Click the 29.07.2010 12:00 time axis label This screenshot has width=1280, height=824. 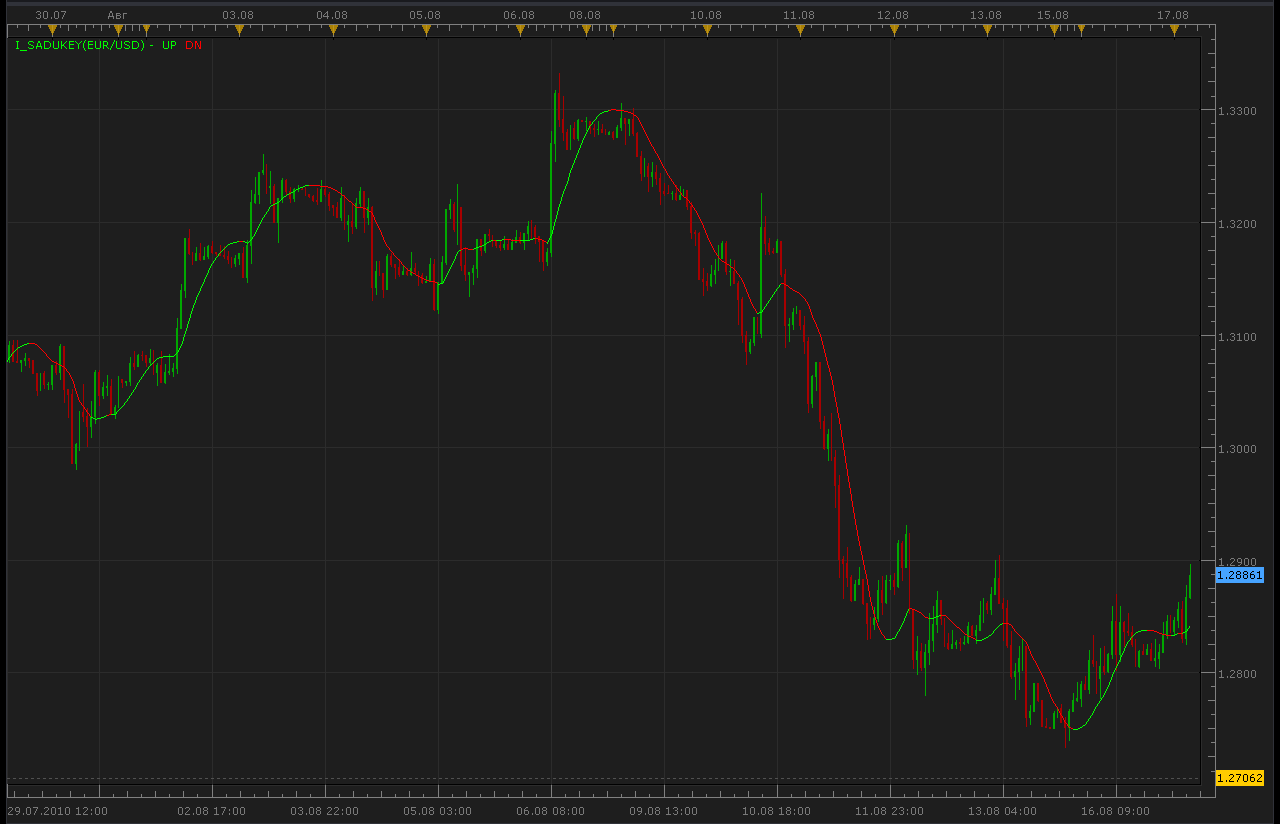click(x=57, y=810)
